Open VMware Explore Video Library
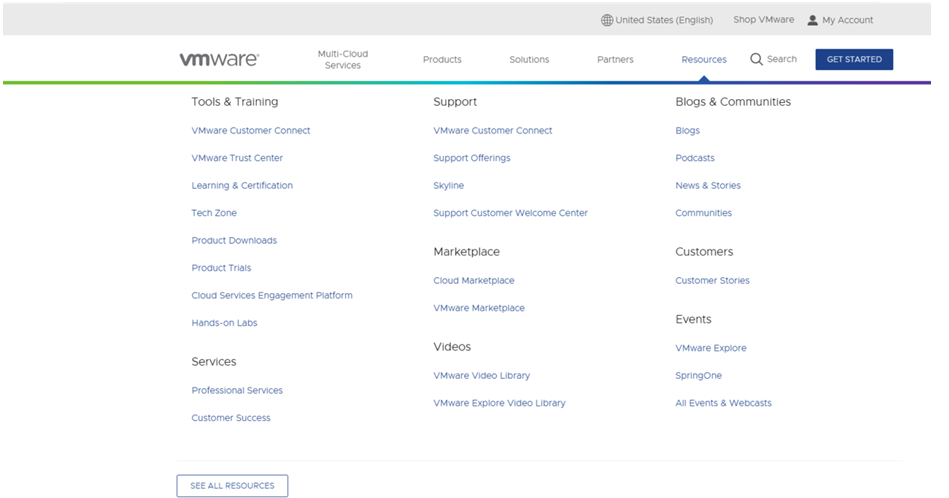 pos(499,403)
